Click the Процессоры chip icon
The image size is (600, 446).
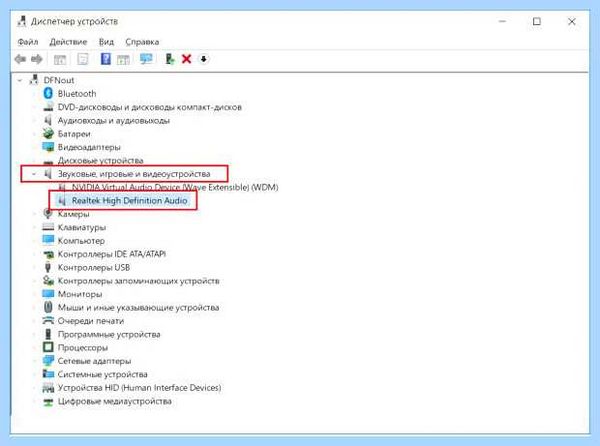[48, 347]
